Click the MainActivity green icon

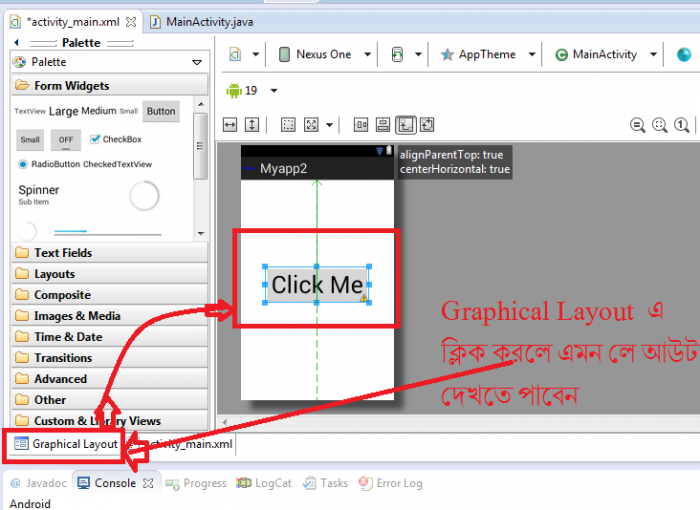[561, 54]
